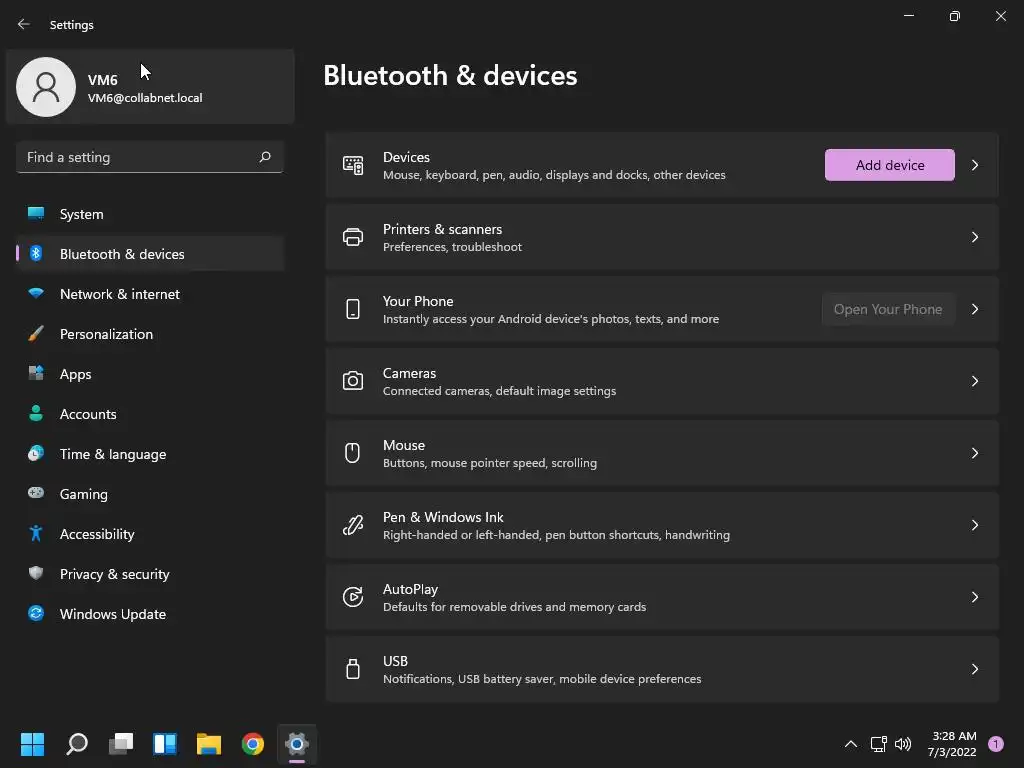Open Time & language settings
Screen dimensions: 1024x768
tap(150, 454)
